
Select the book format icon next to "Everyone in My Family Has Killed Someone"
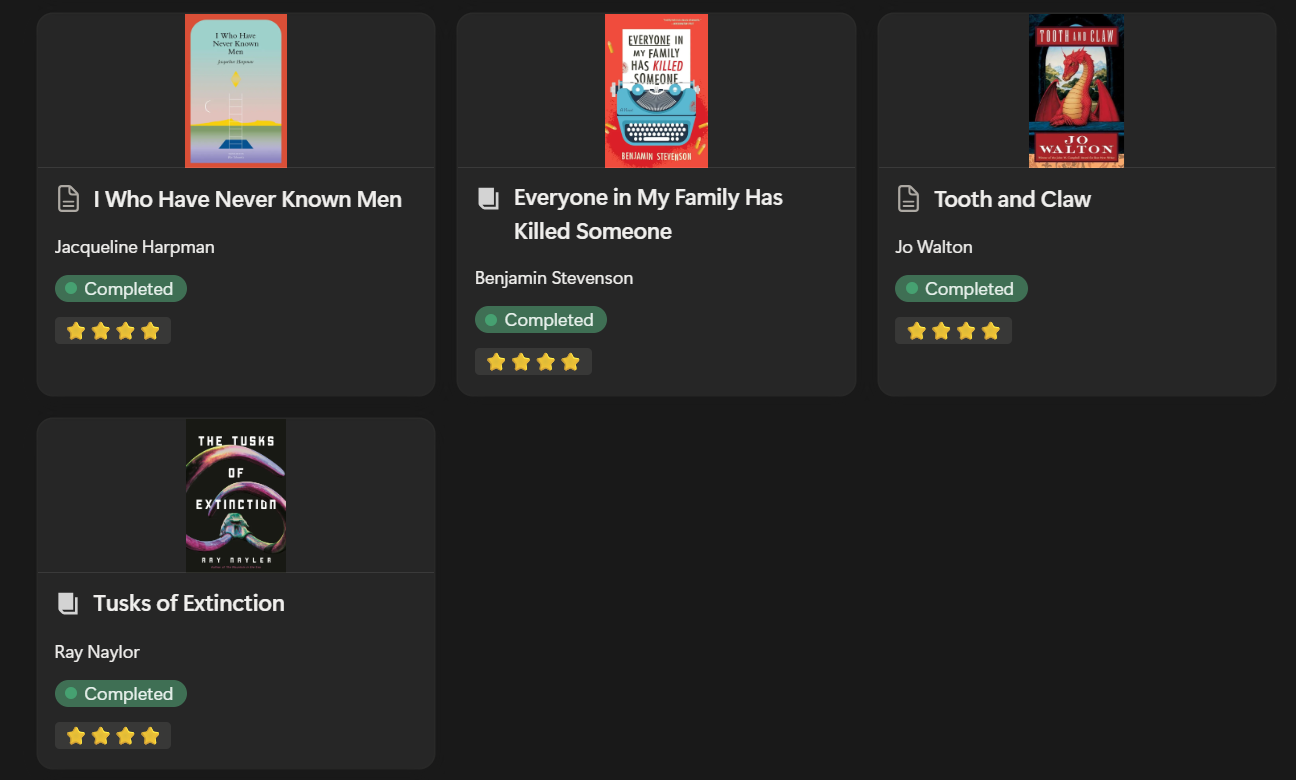488,197
